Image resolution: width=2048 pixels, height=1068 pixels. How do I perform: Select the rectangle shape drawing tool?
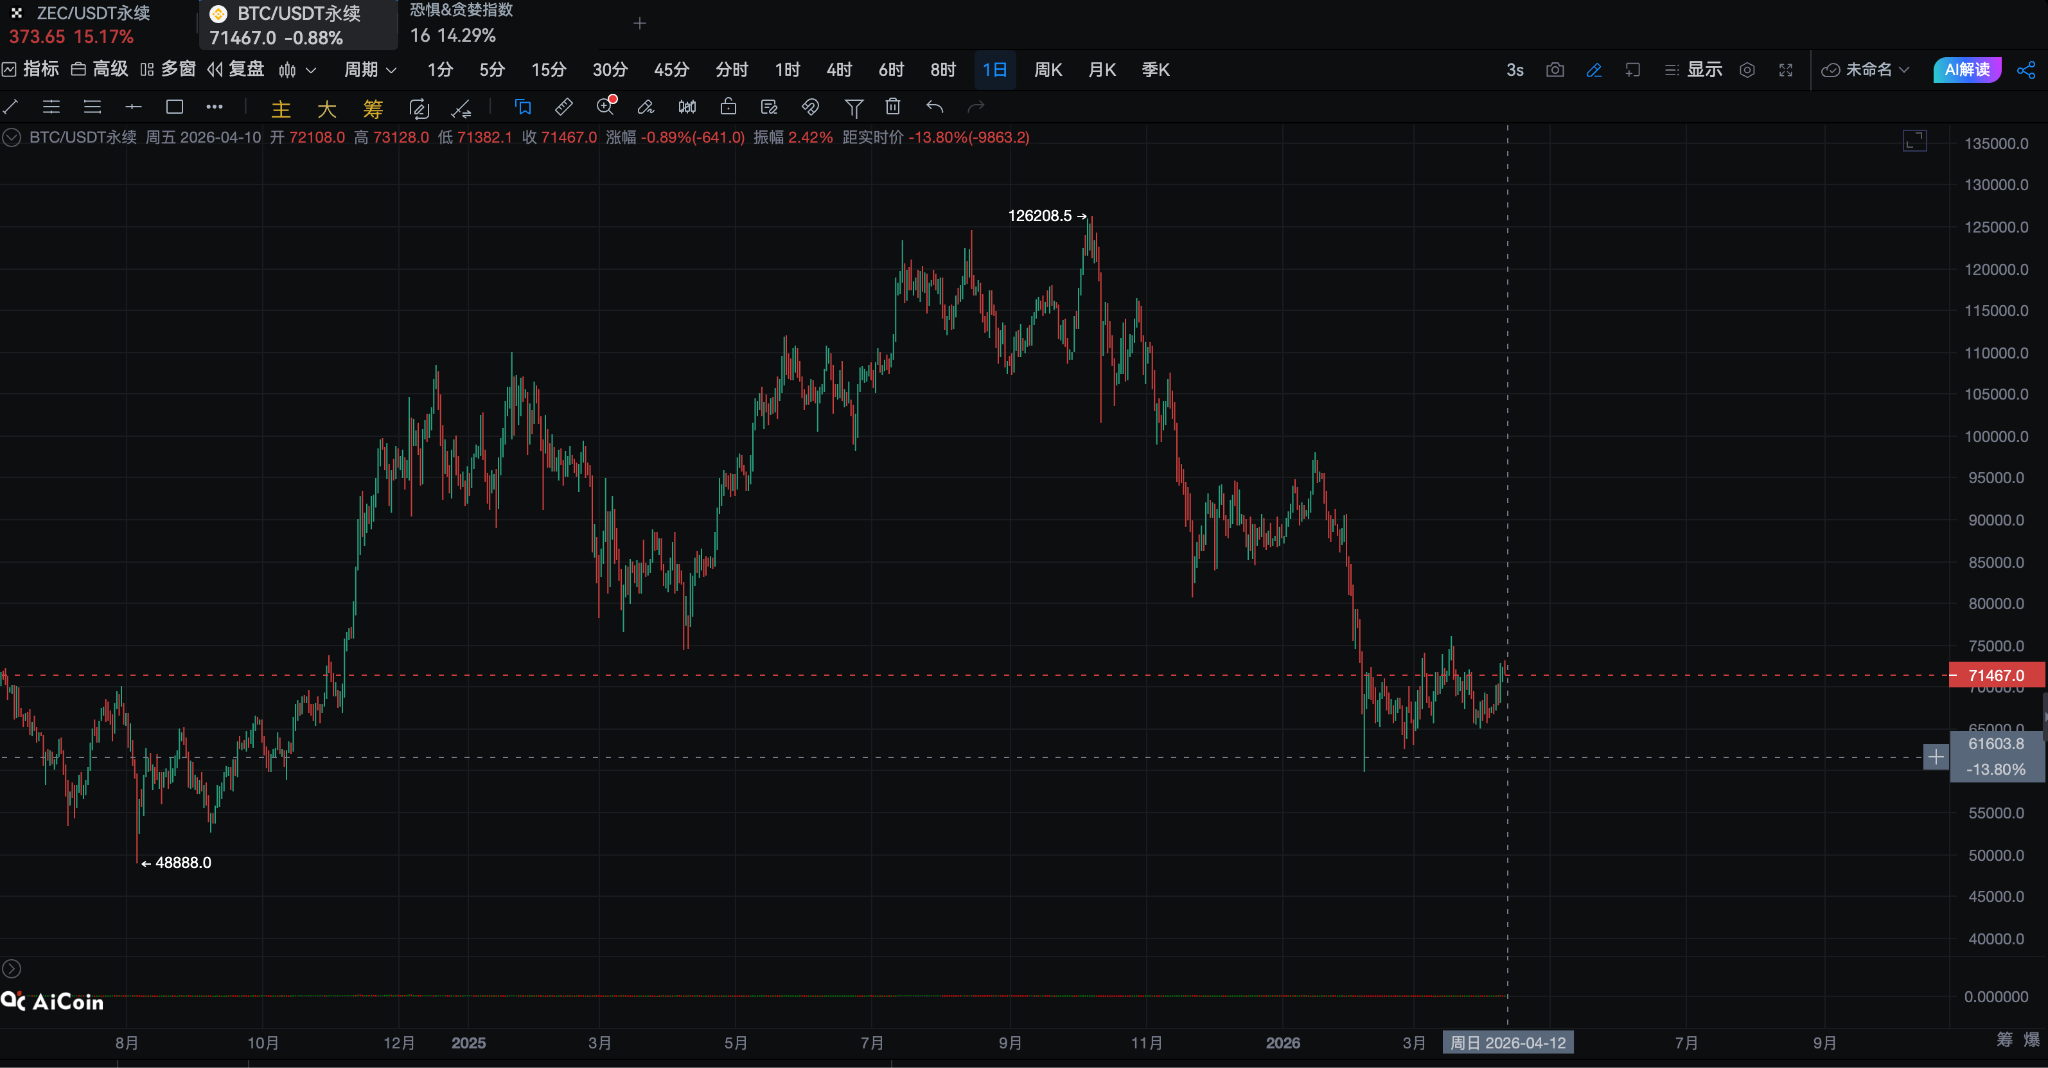click(174, 107)
